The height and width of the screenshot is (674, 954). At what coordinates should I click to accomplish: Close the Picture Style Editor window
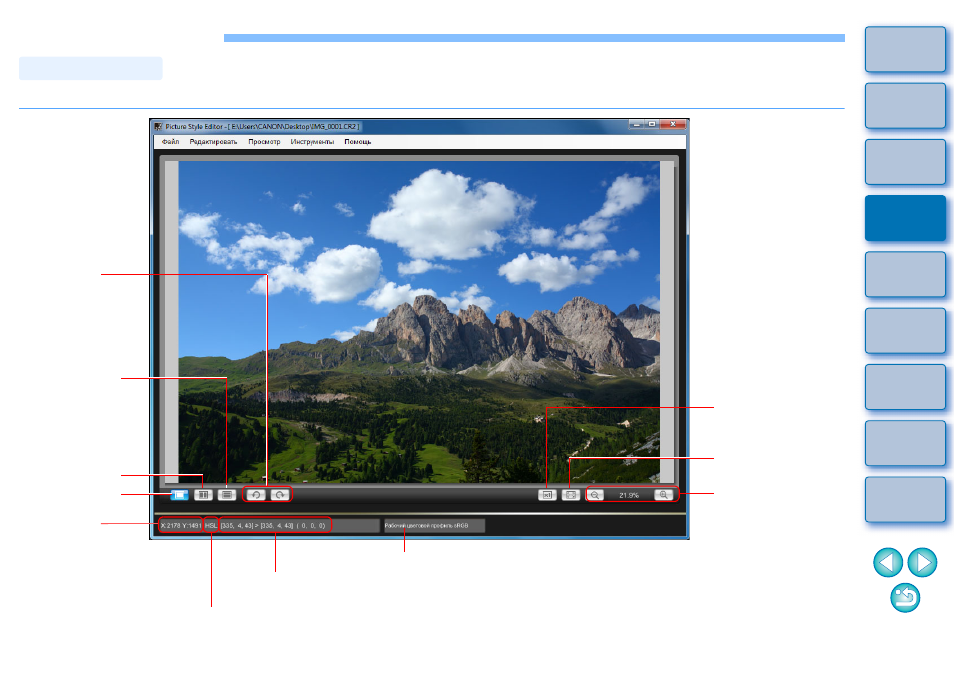click(673, 125)
